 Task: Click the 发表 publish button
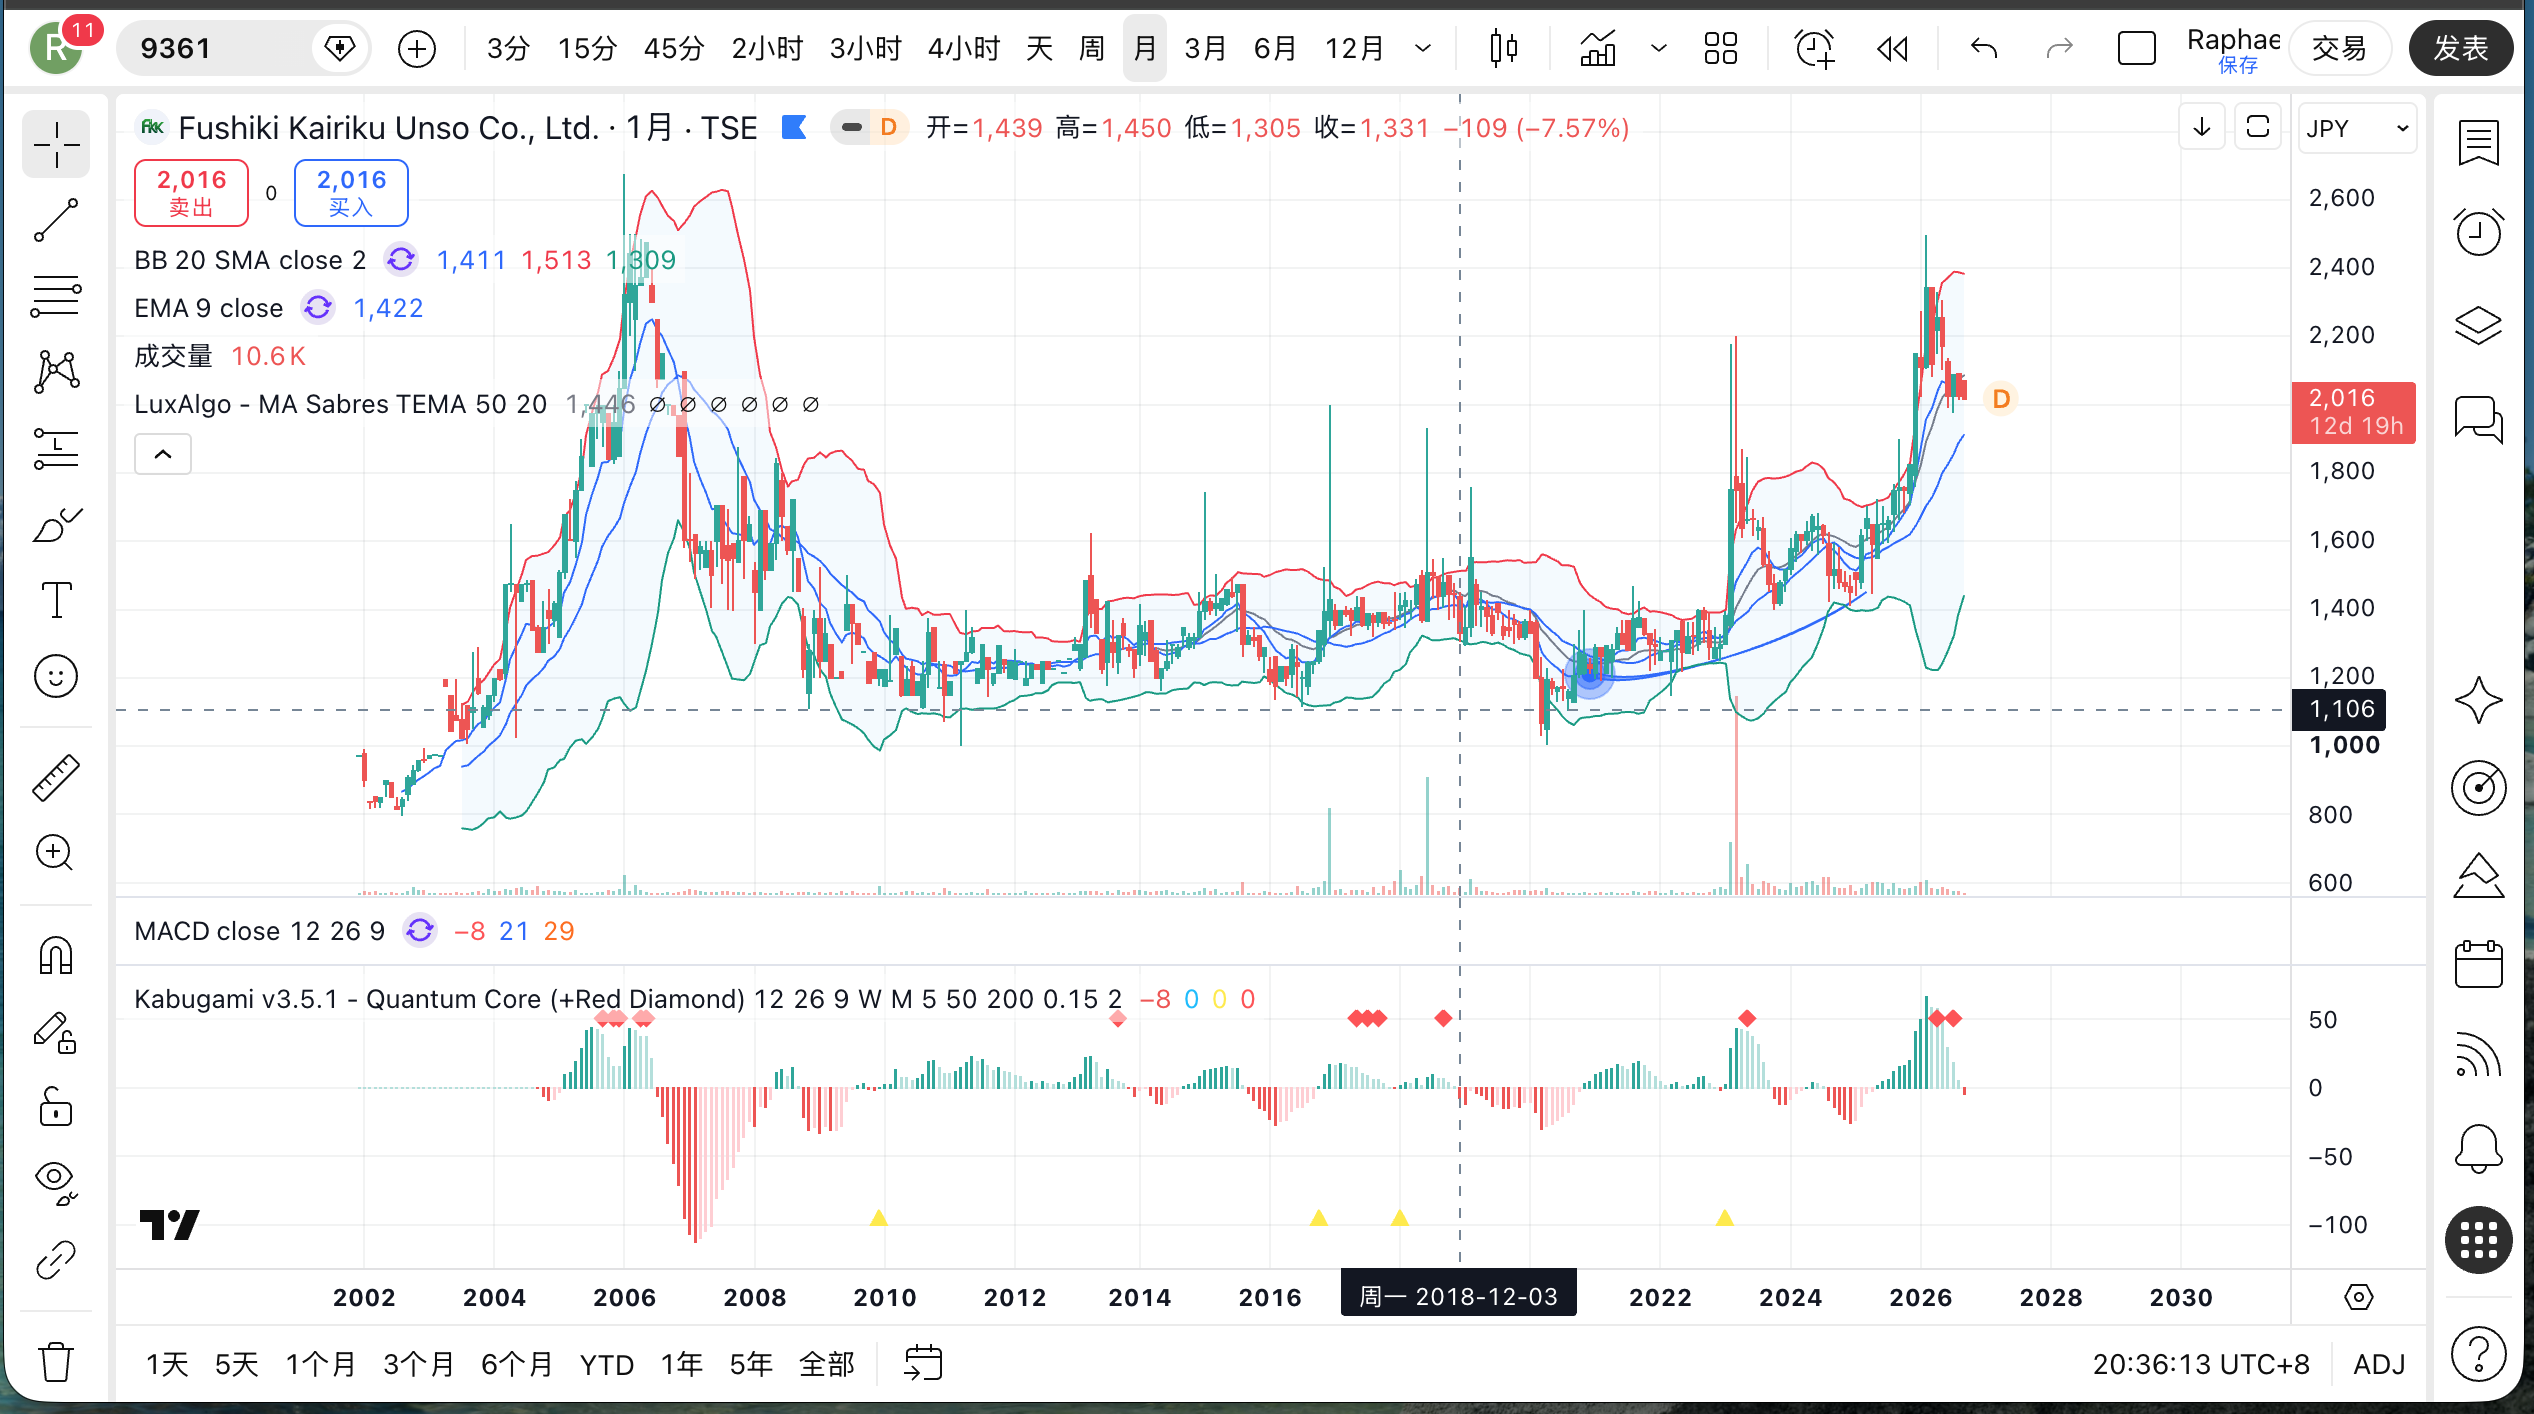tap(2461, 48)
